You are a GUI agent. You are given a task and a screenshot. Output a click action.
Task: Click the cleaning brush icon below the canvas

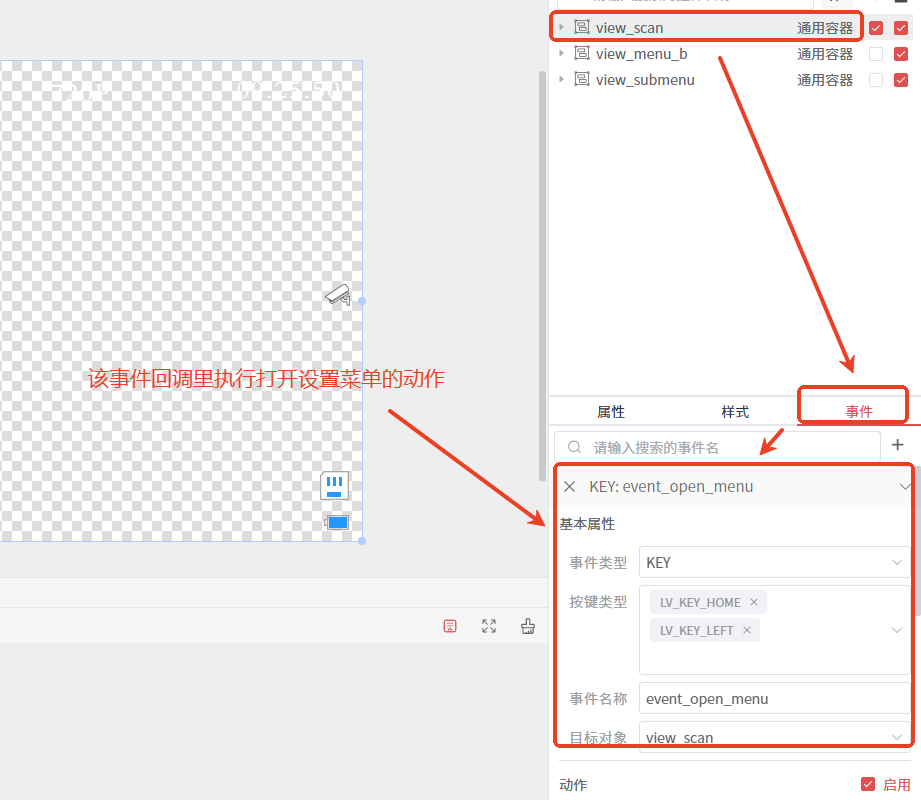tap(527, 626)
